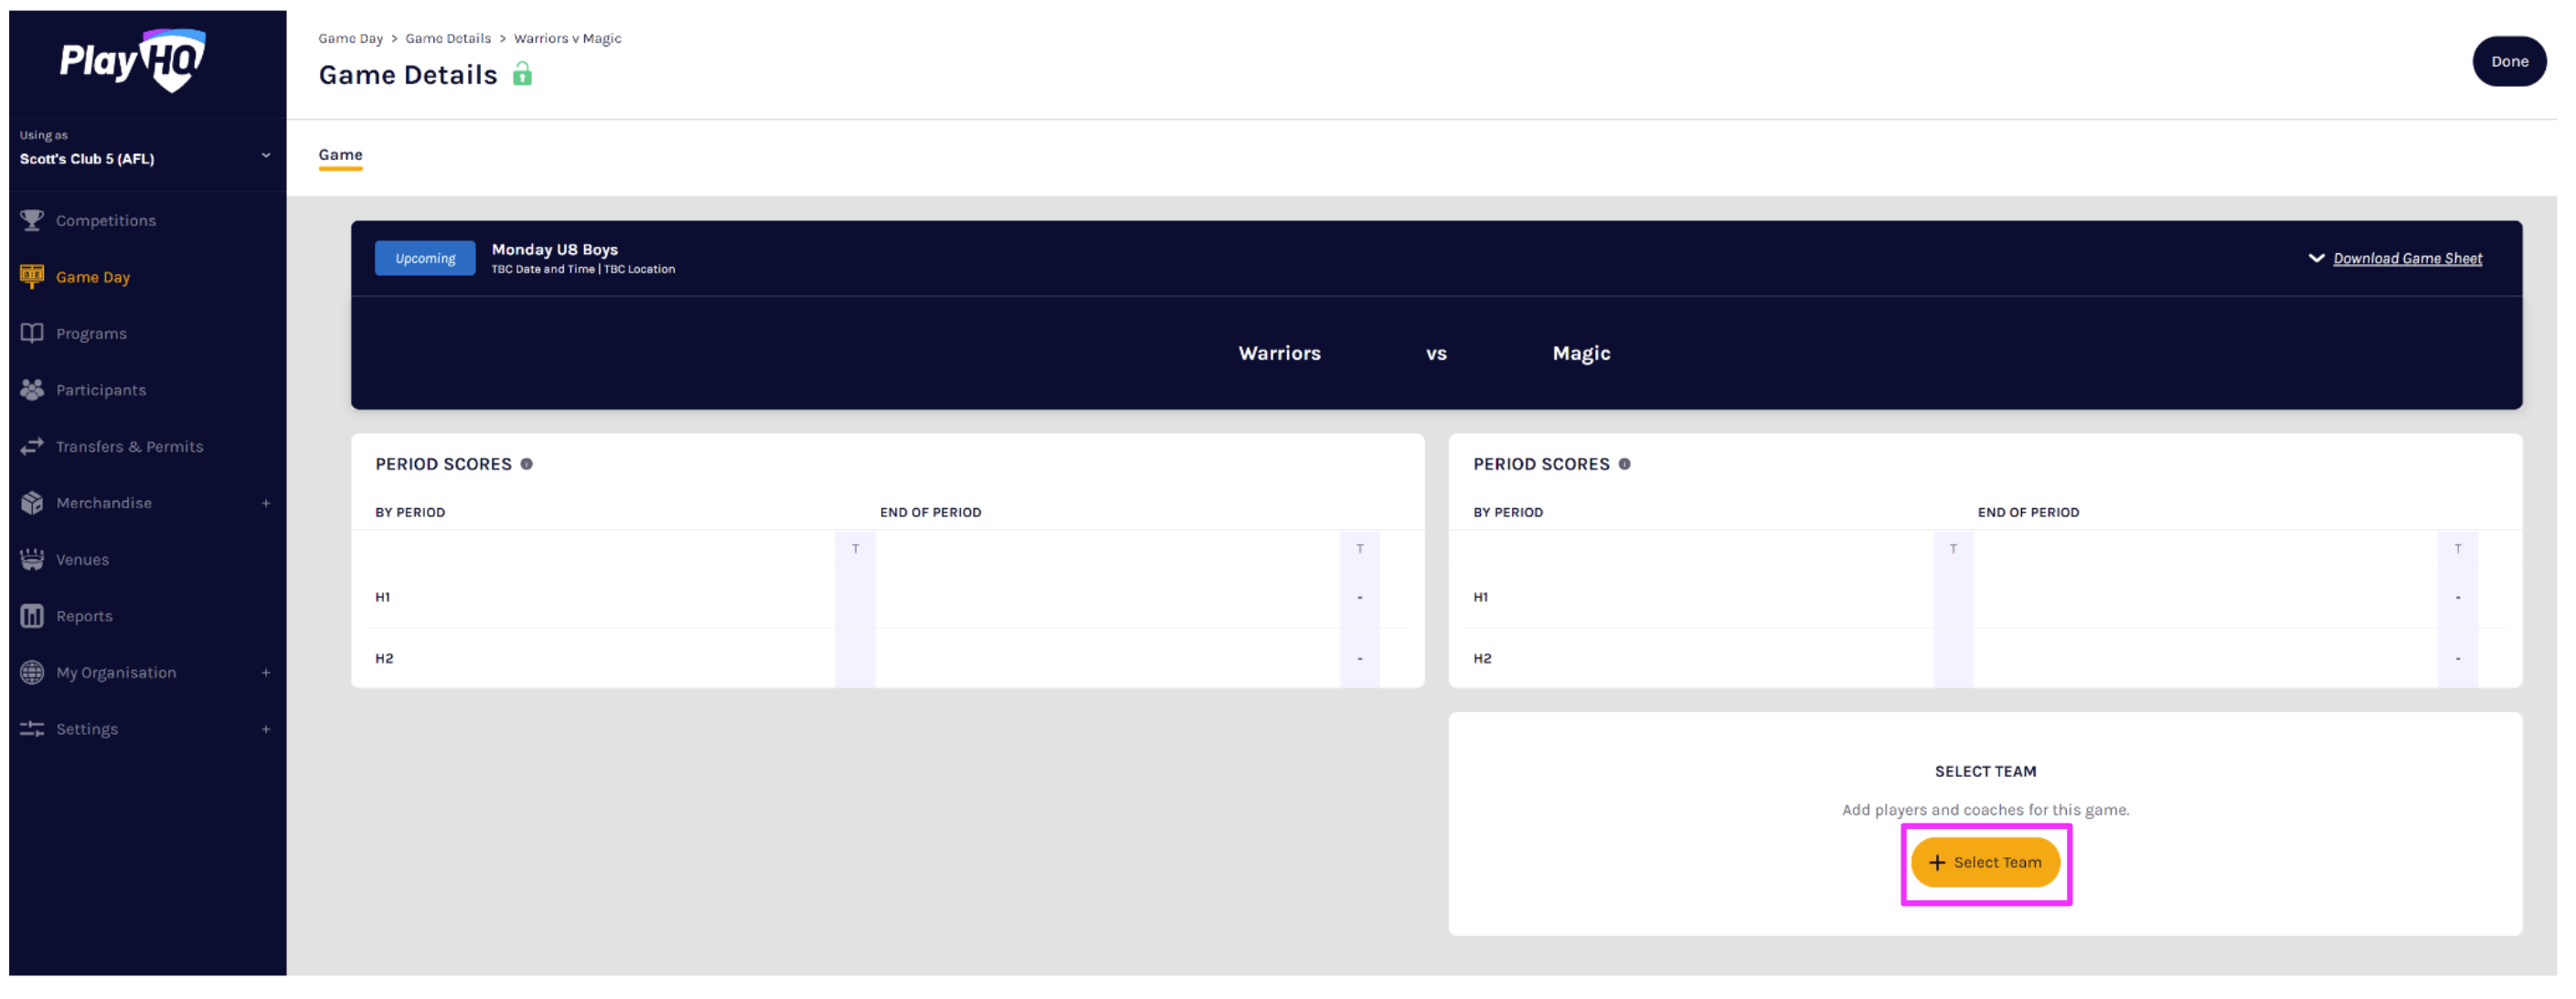Expand the Settings submenu

[266, 729]
